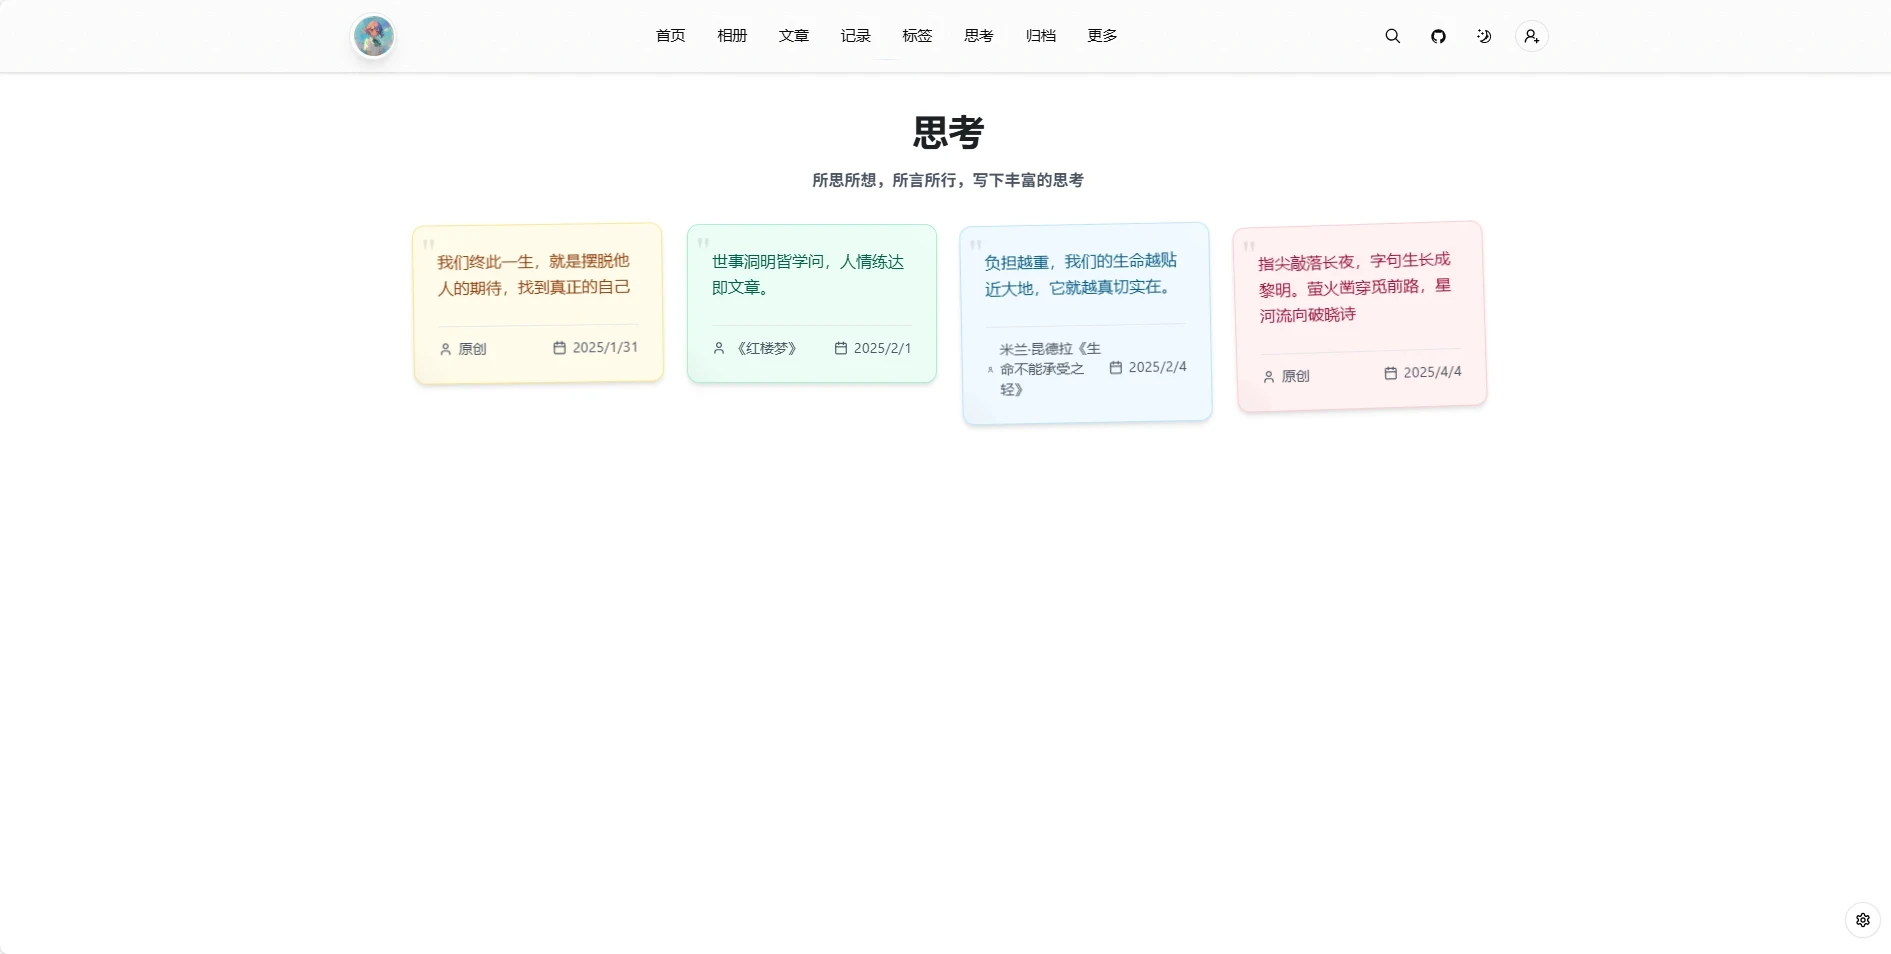The width and height of the screenshot is (1891, 954).
Task: Click the date 2025/2/1
Action: (883, 348)
